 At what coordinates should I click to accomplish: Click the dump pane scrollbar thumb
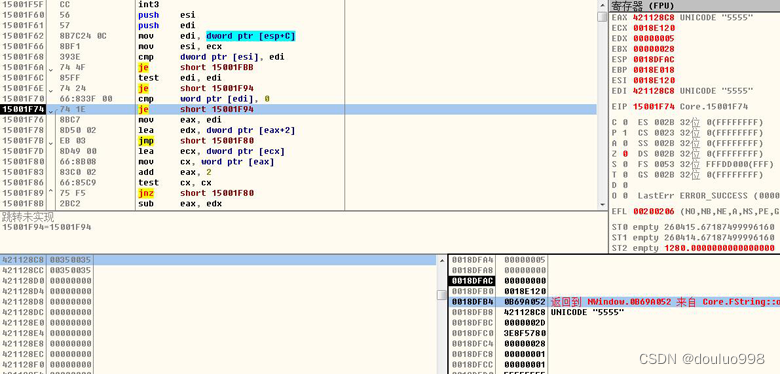[441, 295]
